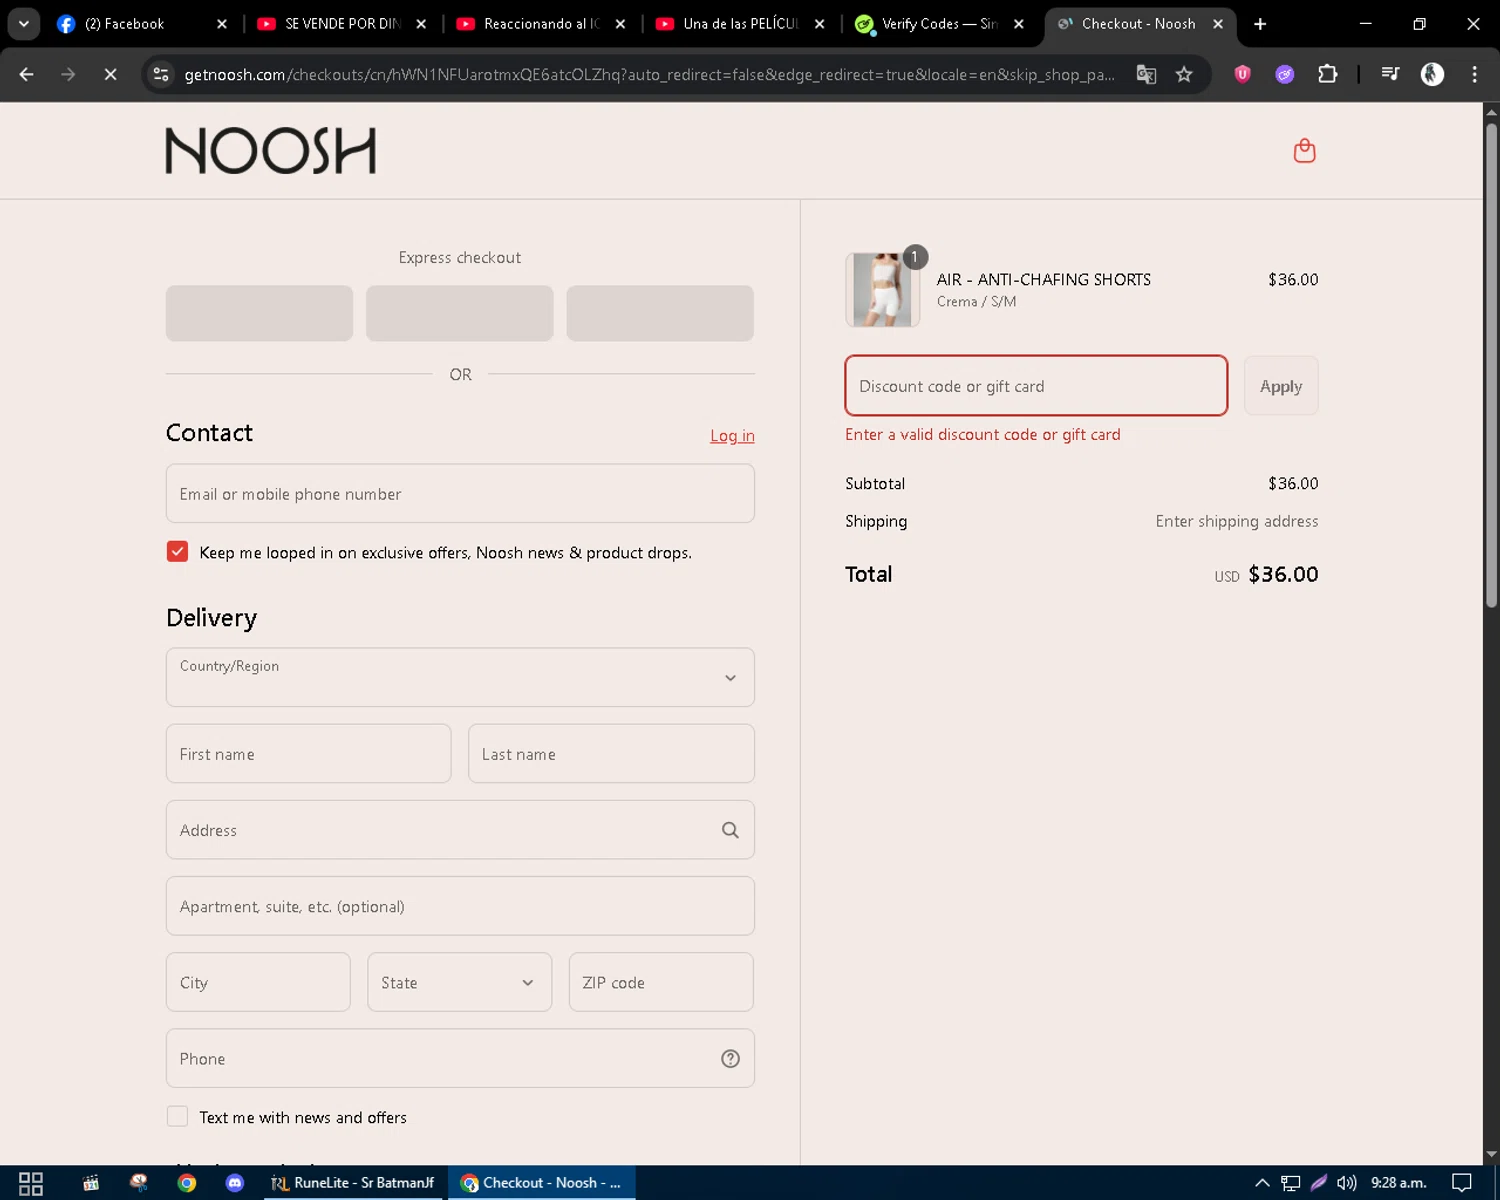Click the third Express checkout button
Image resolution: width=1500 pixels, height=1200 pixels.
(660, 313)
